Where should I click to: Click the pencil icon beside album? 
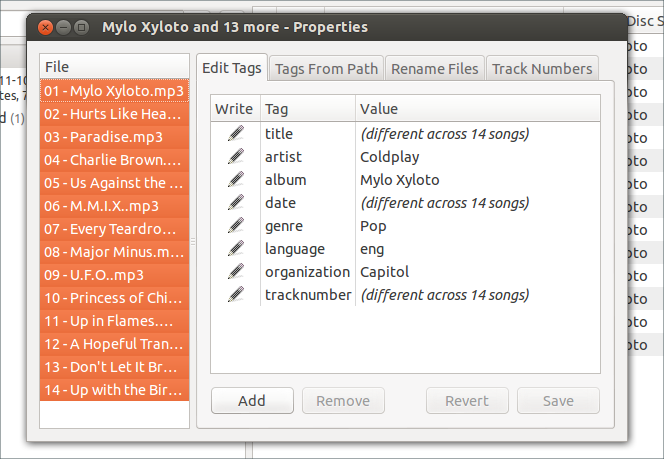pyautogui.click(x=236, y=180)
